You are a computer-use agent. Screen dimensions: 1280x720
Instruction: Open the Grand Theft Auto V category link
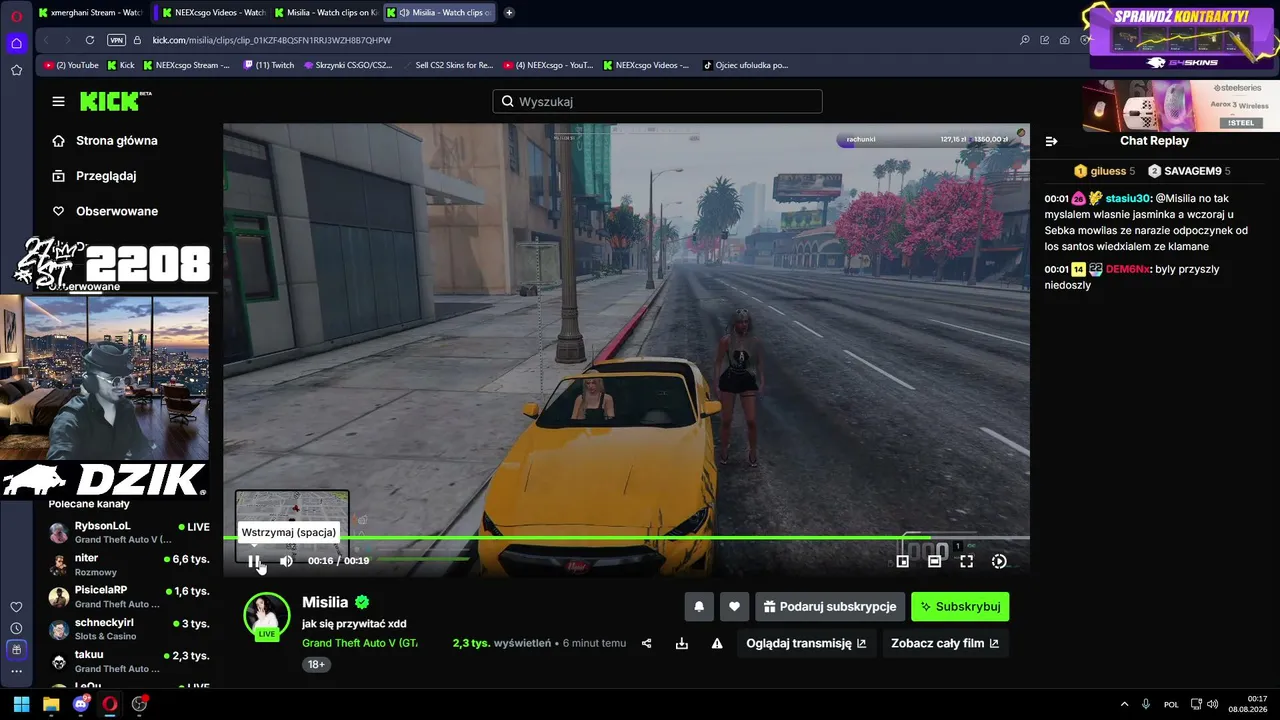[x=360, y=643]
